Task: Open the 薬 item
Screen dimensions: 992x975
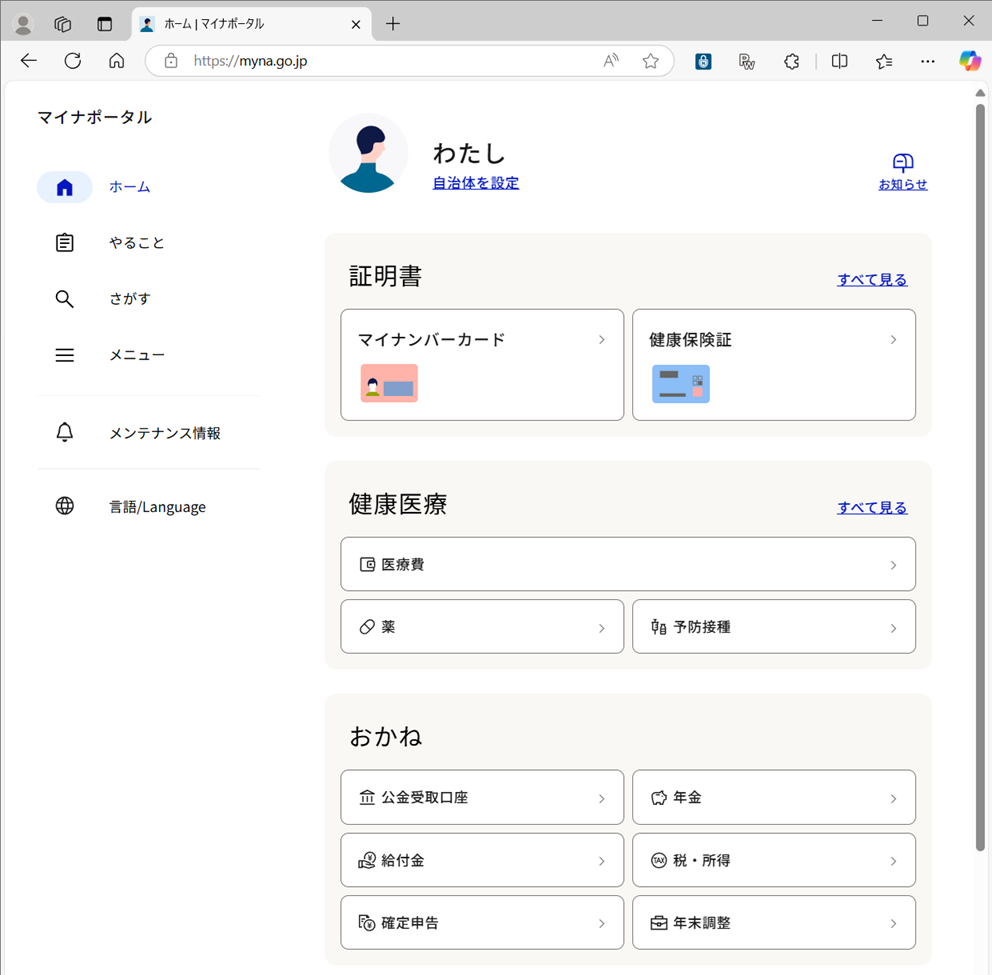Action: 482,626
